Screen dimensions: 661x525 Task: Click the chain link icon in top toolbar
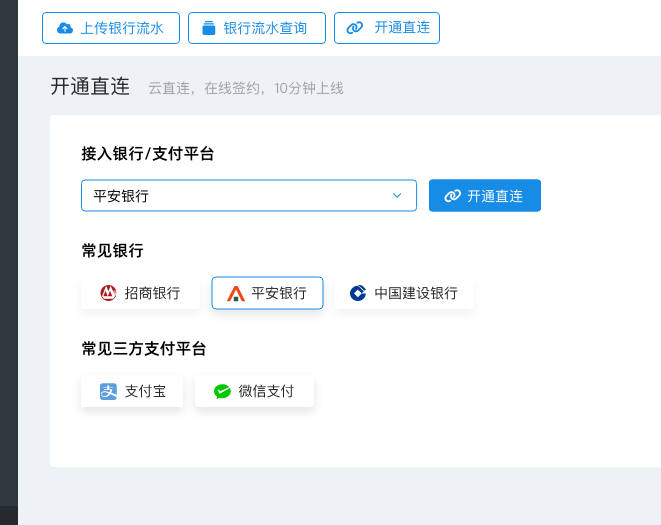(x=355, y=28)
